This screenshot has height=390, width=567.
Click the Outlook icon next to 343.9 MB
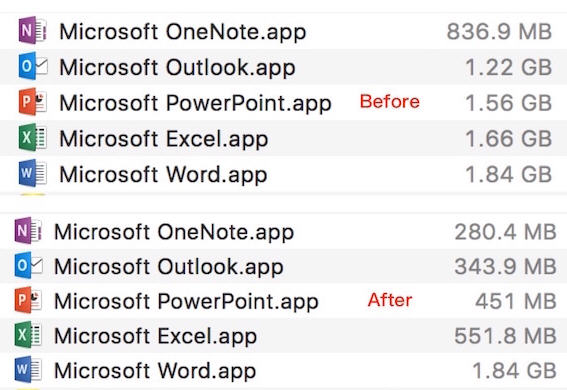click(29, 266)
